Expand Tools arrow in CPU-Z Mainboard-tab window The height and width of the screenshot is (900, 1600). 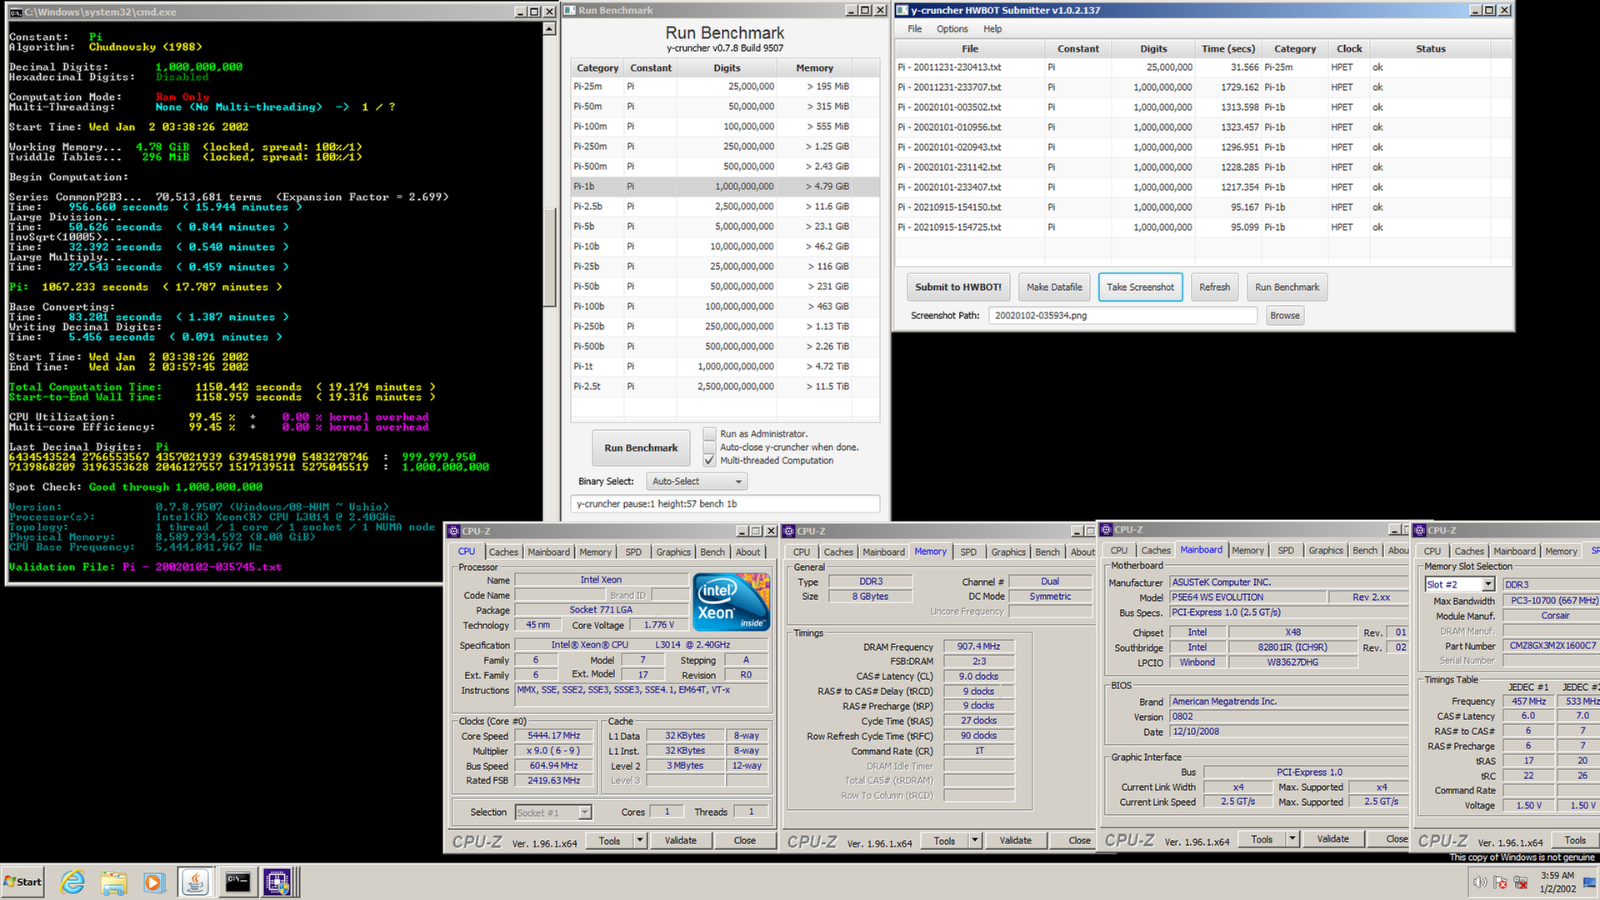coord(1292,839)
